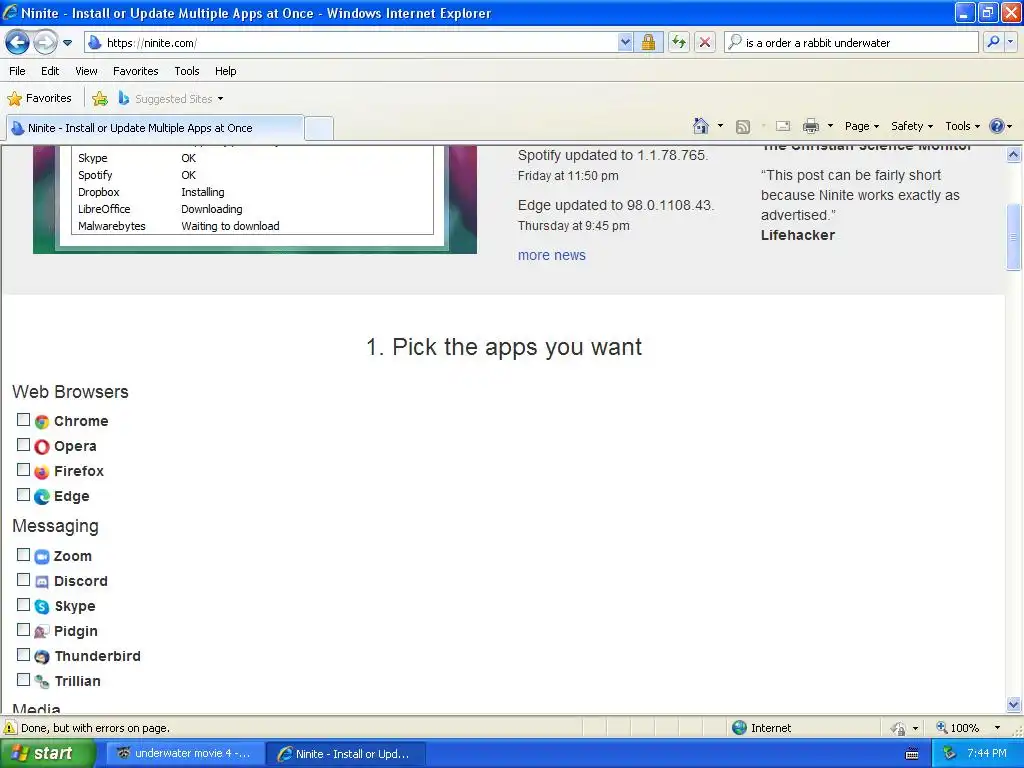Open the search provider dropdown arrow
The height and width of the screenshot is (768, 1024).
[x=1010, y=43]
